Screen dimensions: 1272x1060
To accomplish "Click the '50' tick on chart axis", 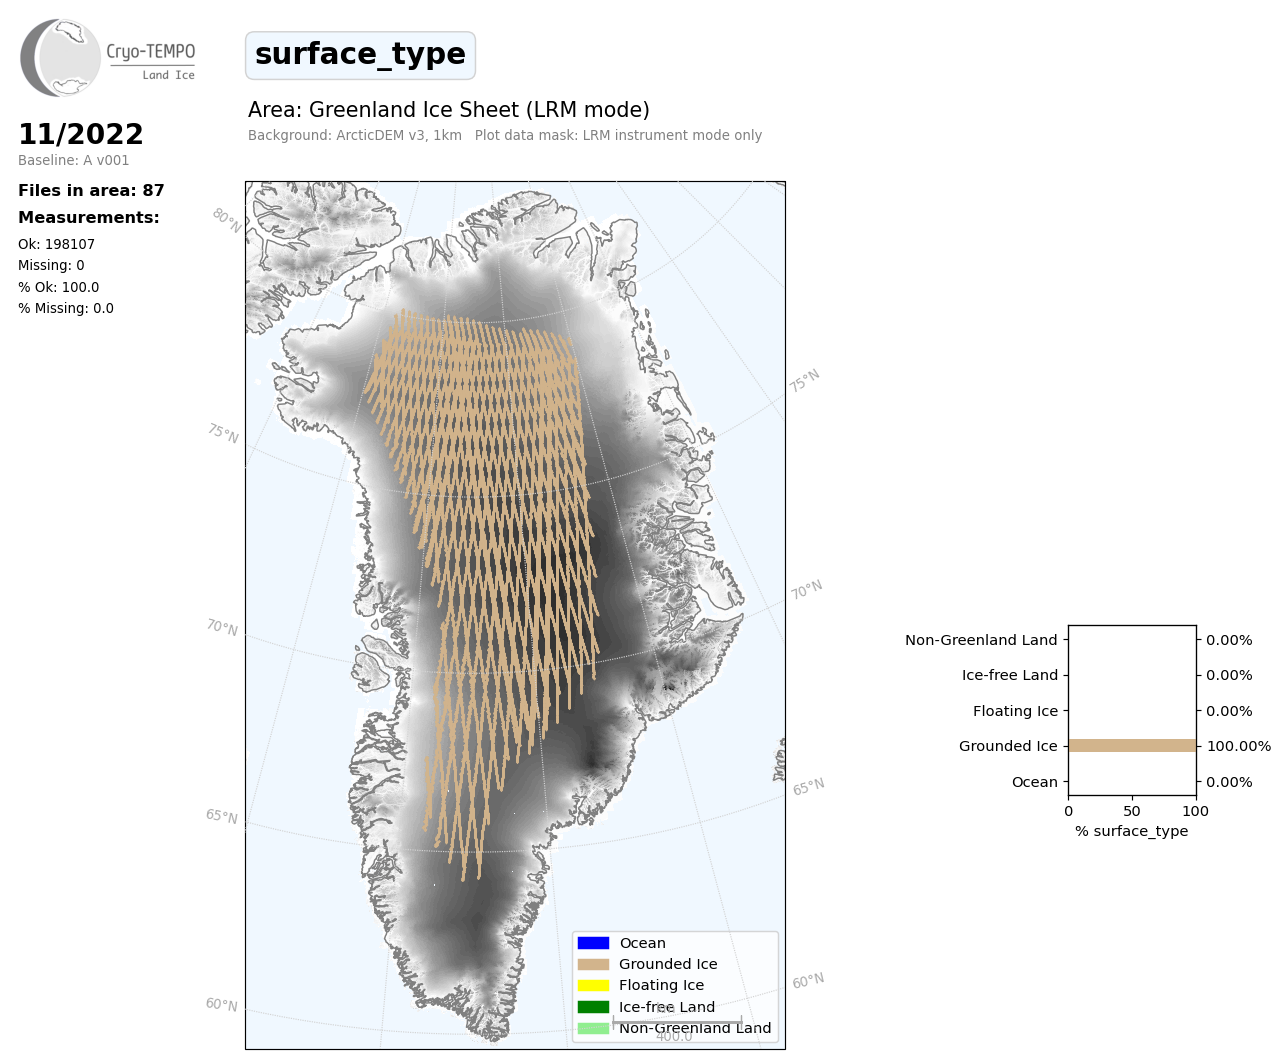I will point(1132,811).
